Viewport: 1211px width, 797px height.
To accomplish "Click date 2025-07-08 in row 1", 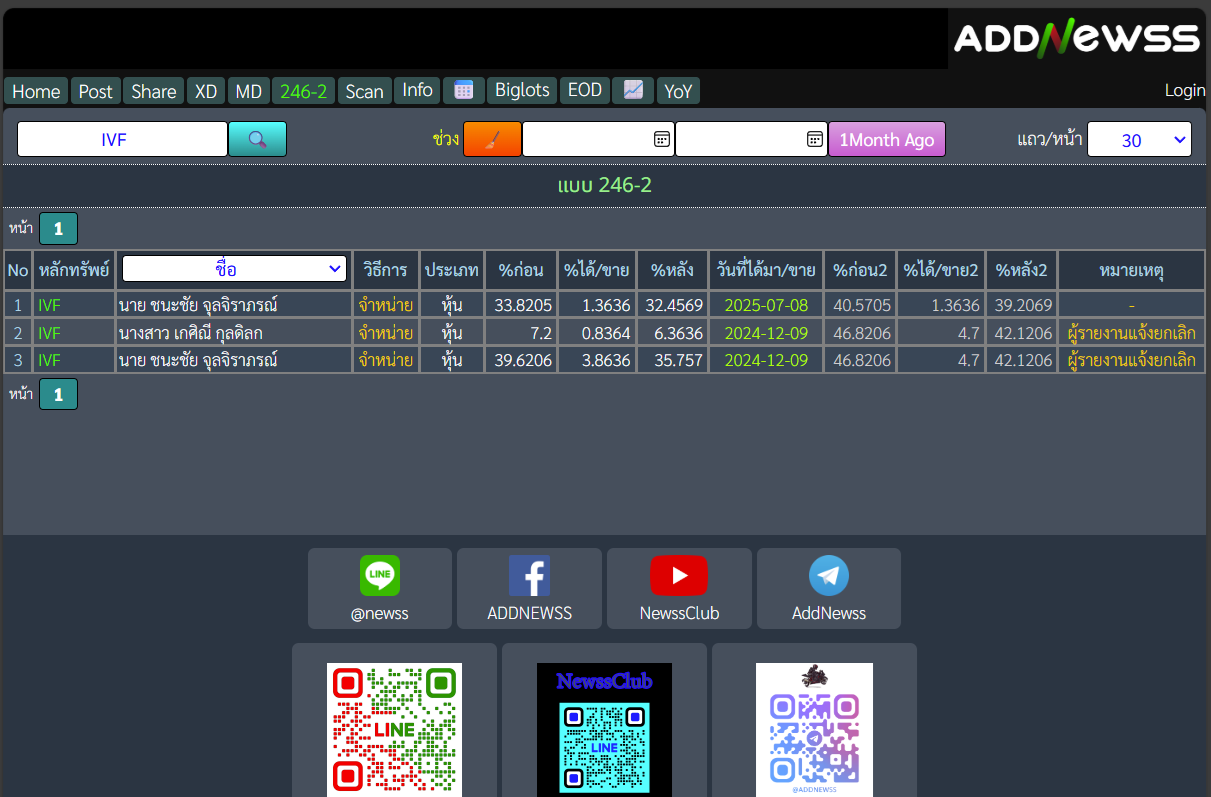I will (x=766, y=305).
